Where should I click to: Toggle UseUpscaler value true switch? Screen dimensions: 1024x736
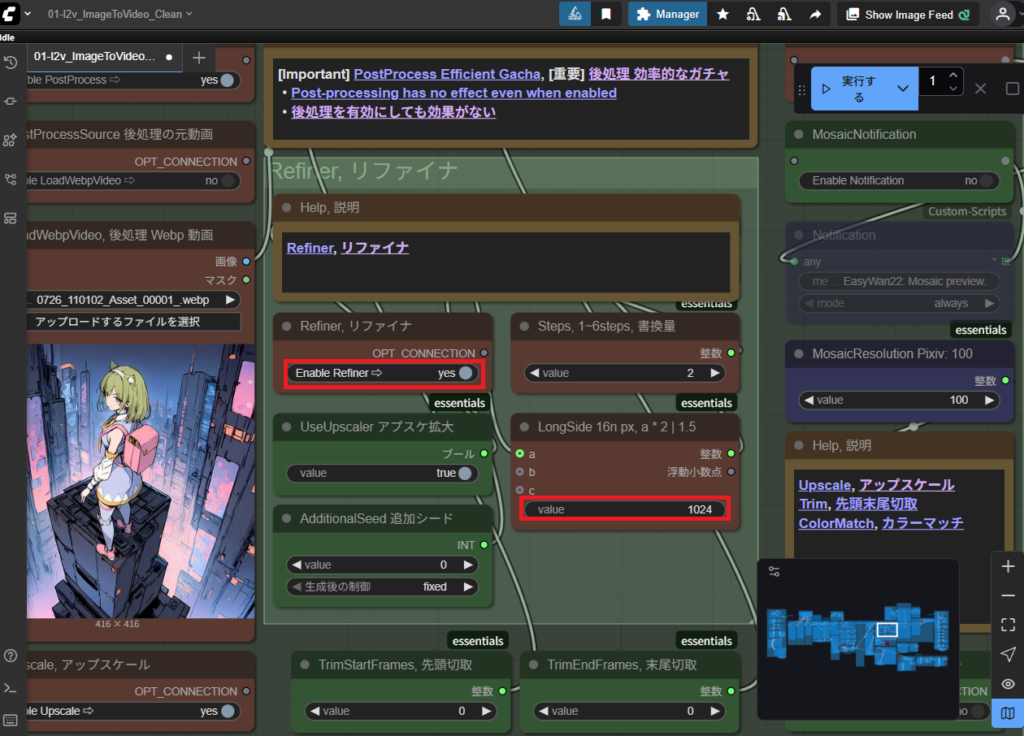click(x=464, y=473)
